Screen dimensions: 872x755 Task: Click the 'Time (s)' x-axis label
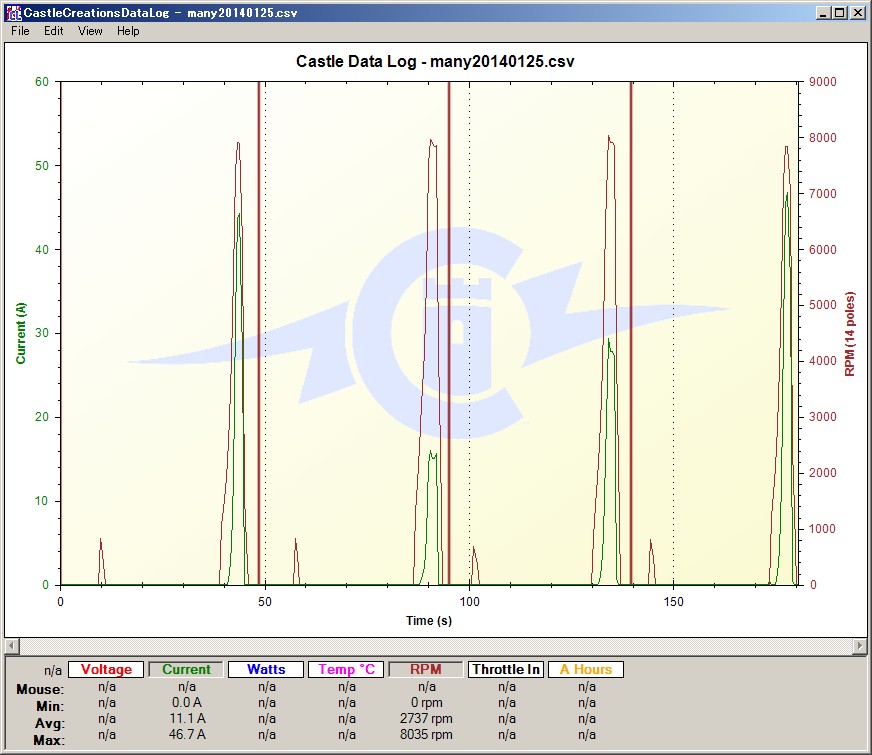click(428, 621)
